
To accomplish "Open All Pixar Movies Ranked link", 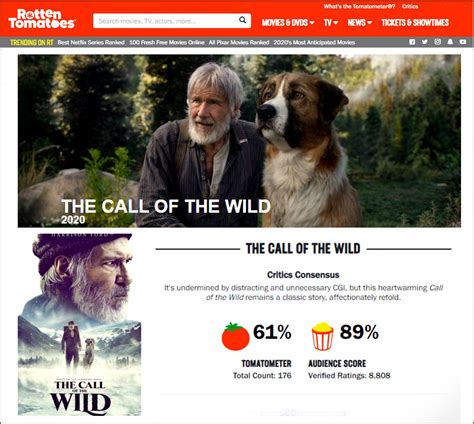I will click(x=239, y=42).
